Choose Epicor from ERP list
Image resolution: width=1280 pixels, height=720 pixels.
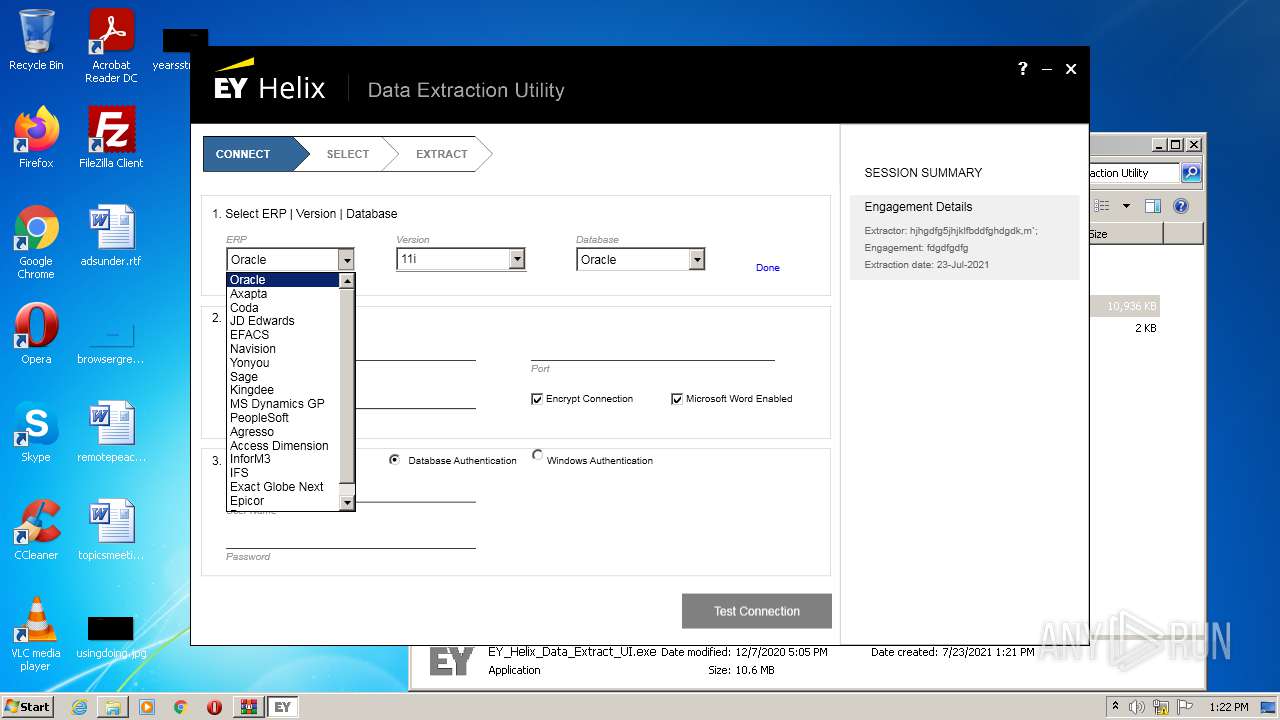point(283,501)
